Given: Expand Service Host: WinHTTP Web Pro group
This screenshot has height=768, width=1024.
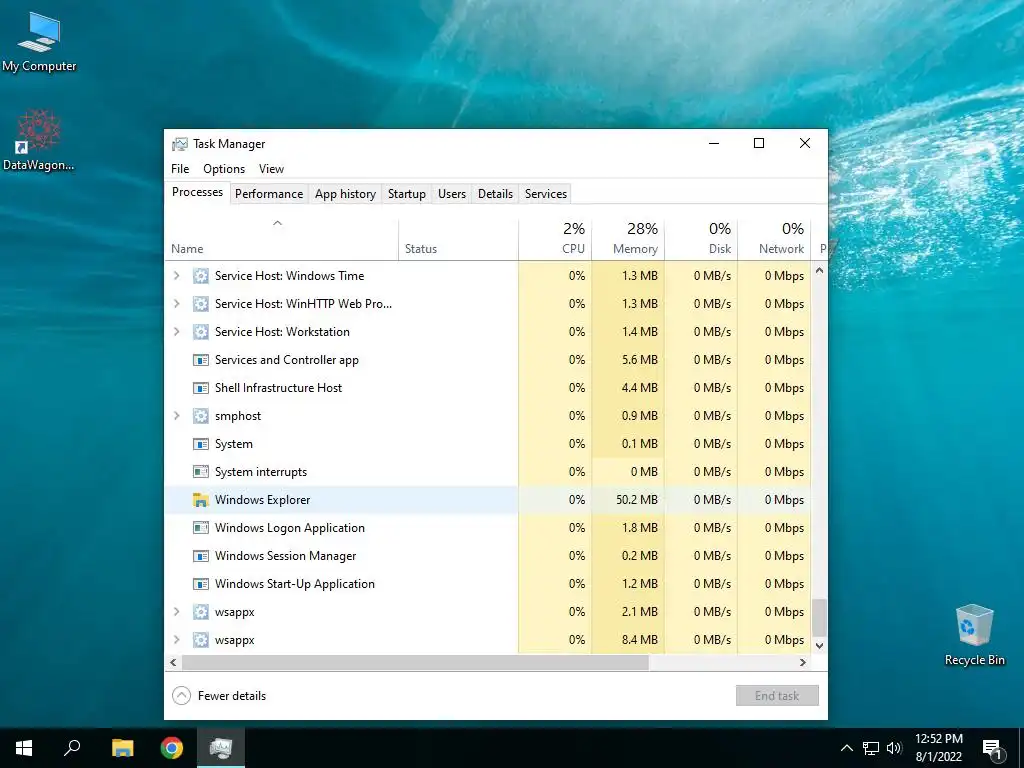Looking at the screenshot, I should tap(176, 304).
